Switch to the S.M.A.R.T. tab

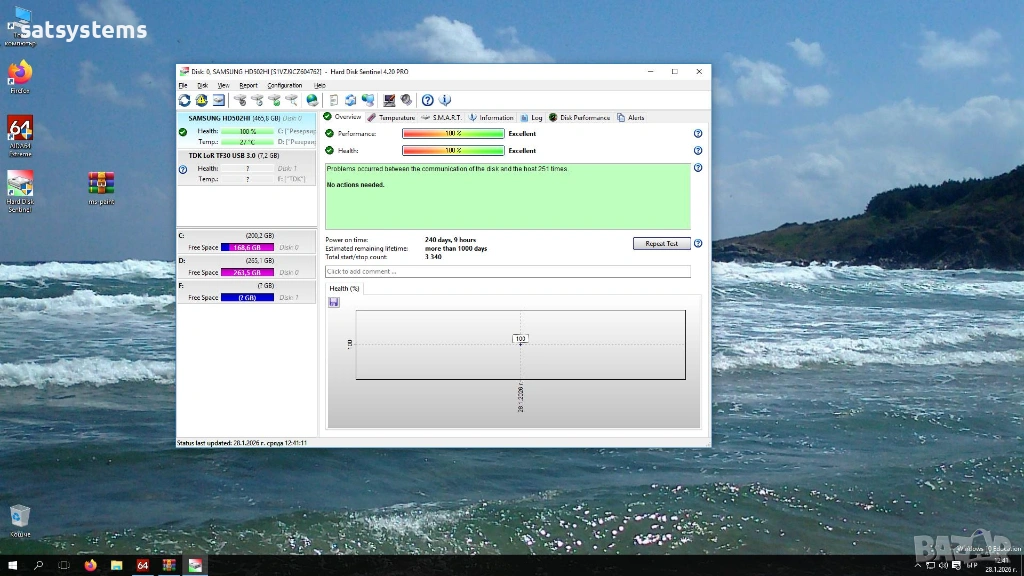pos(441,117)
